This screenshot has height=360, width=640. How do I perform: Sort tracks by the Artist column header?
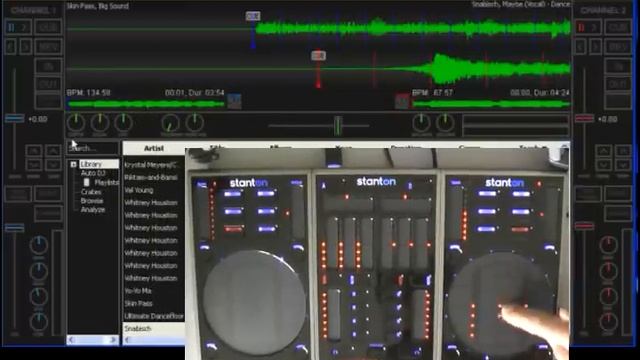point(154,148)
